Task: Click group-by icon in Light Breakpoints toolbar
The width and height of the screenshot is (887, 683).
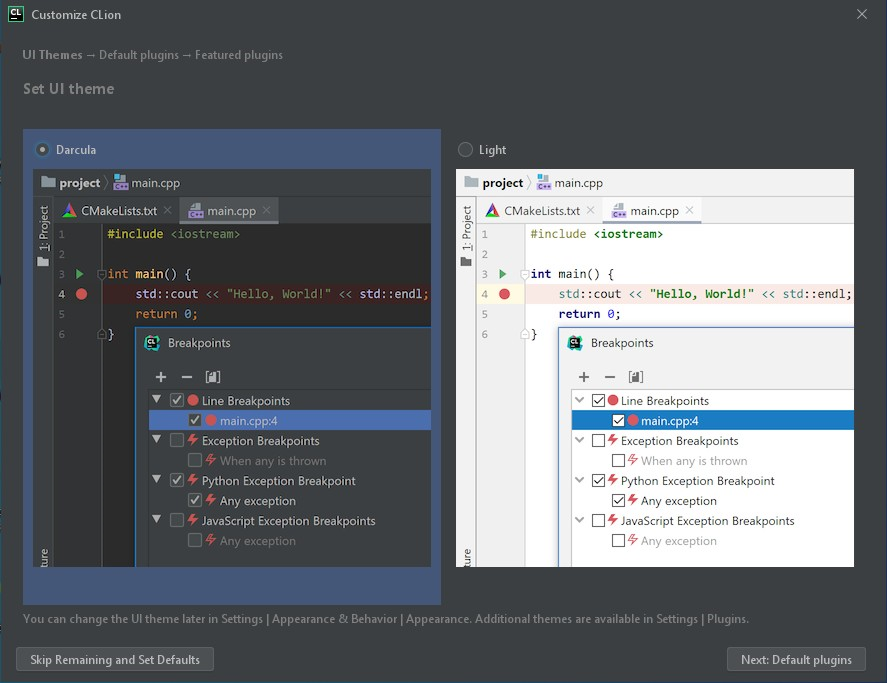Action: pos(636,377)
